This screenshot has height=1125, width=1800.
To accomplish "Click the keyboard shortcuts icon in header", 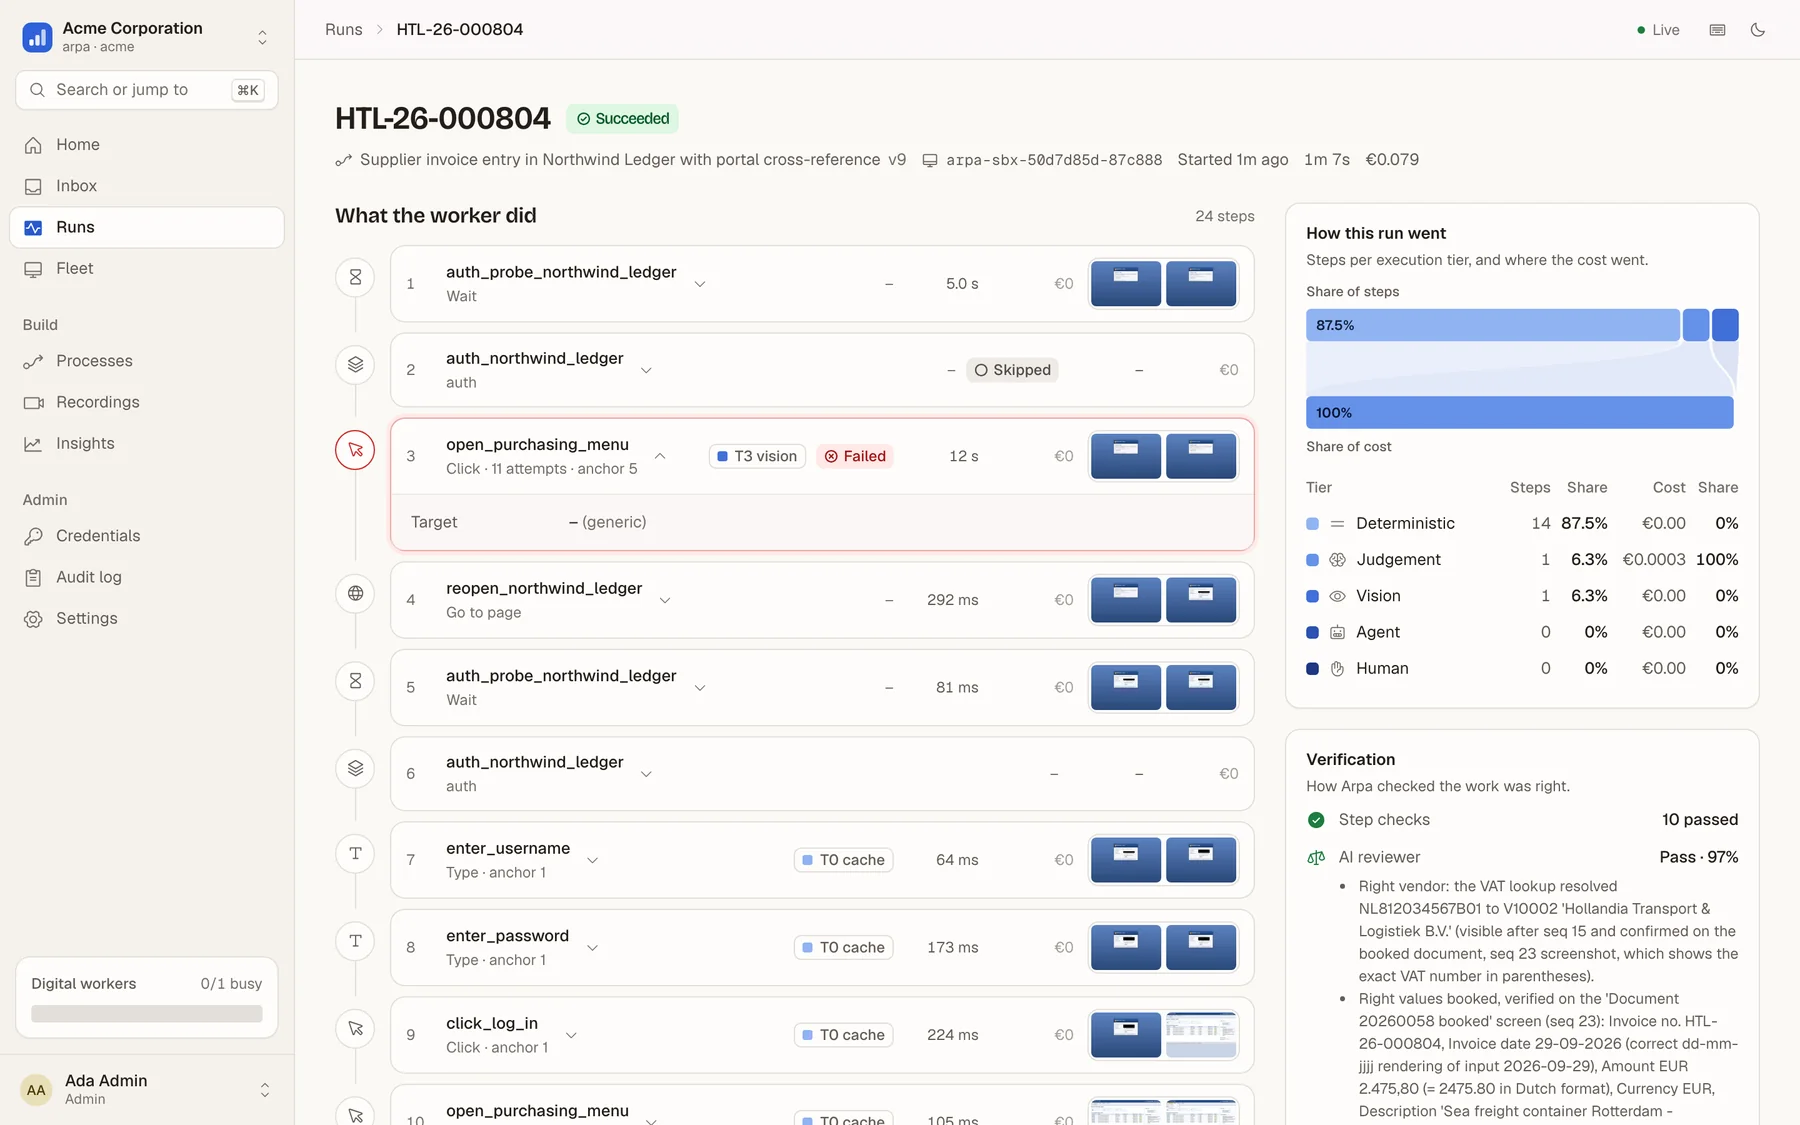I will click(1717, 30).
